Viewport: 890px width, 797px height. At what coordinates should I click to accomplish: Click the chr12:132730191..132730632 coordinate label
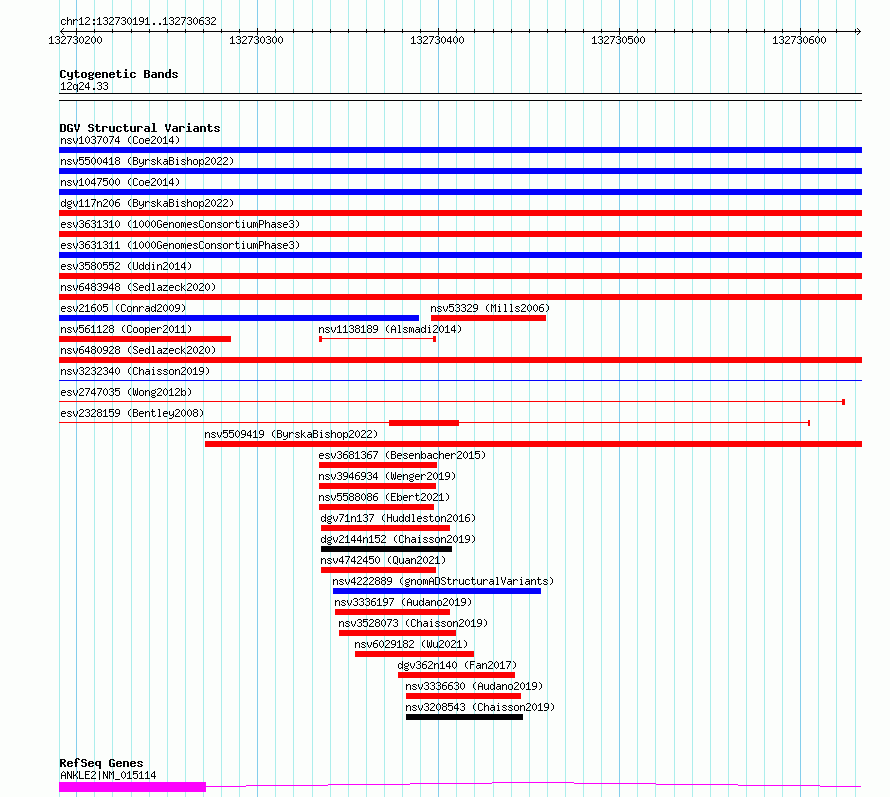tap(138, 21)
